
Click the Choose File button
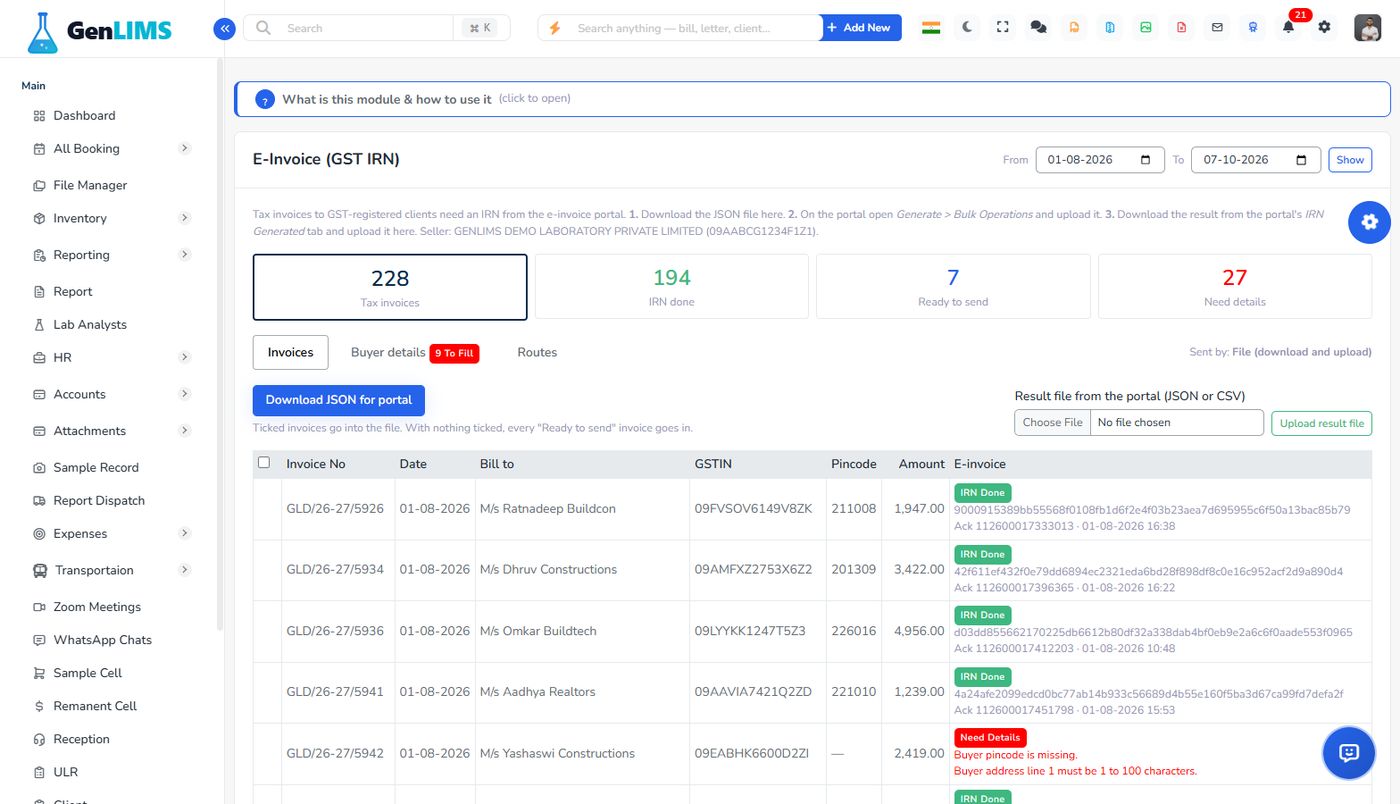(x=1052, y=423)
